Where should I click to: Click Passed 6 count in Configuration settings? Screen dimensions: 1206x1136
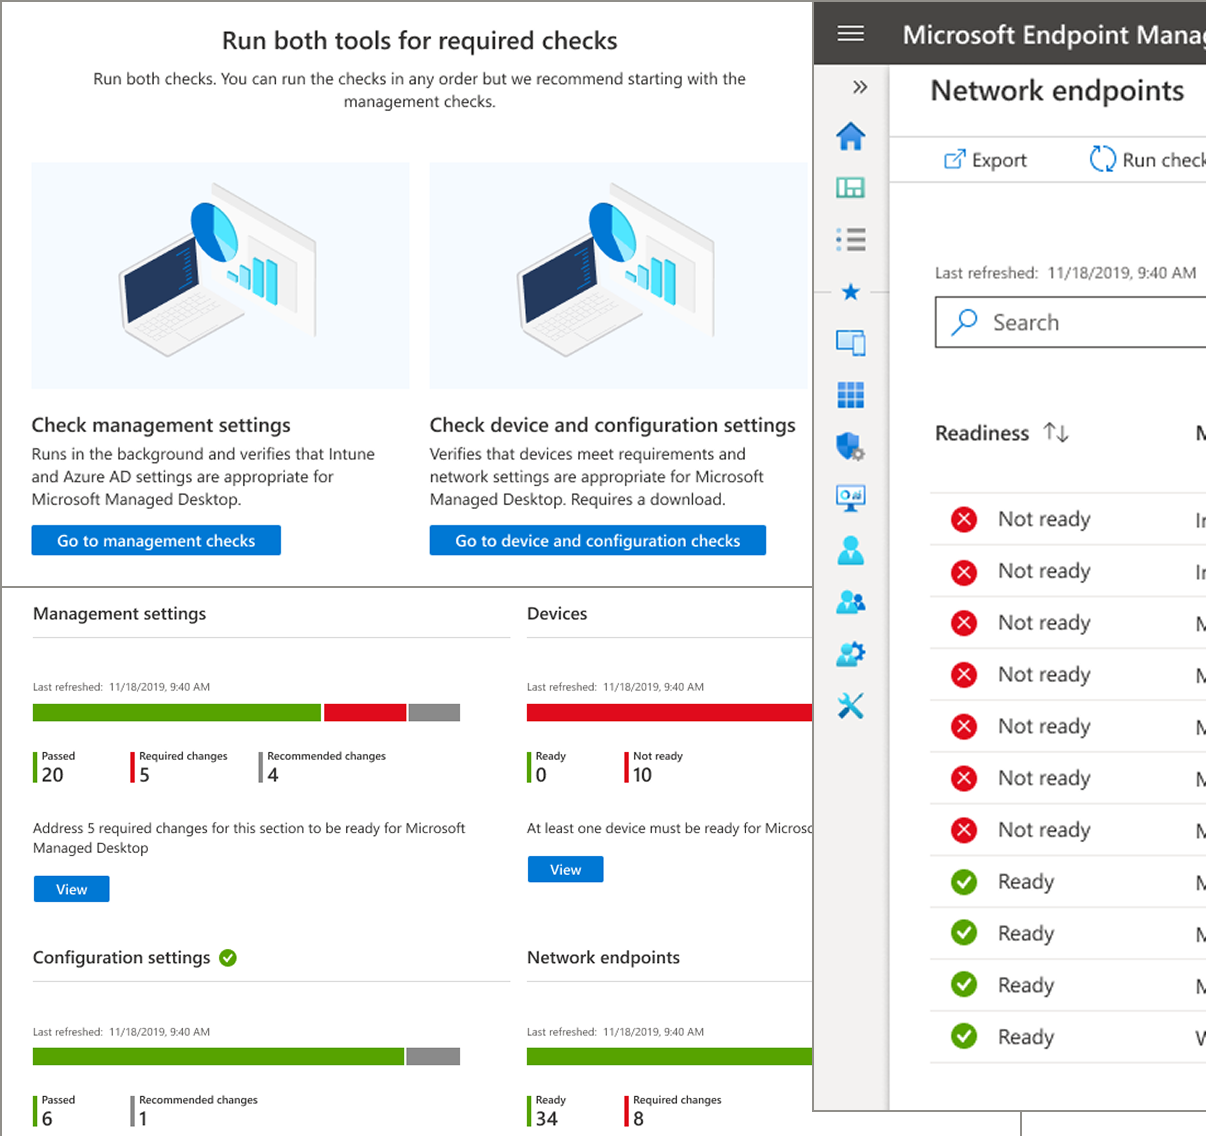pyautogui.click(x=55, y=1111)
